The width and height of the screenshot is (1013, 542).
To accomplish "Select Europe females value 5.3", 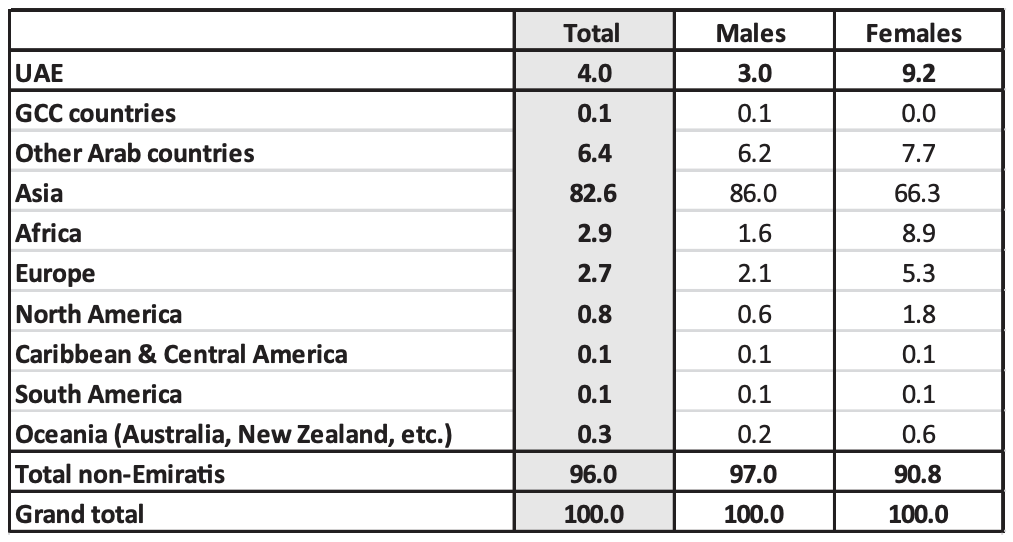I will (x=918, y=273).
